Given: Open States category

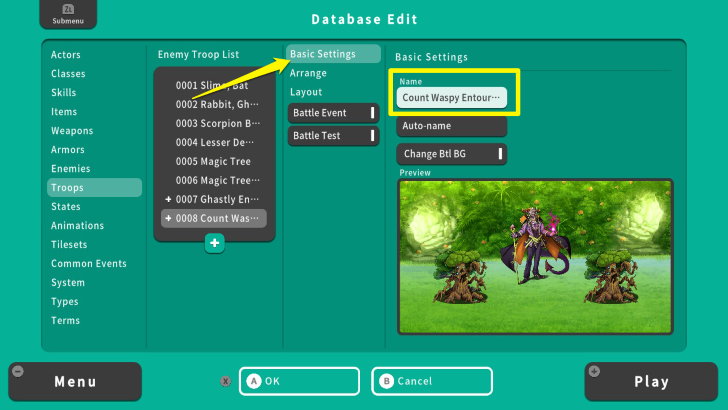Looking at the screenshot, I should pos(66,207).
